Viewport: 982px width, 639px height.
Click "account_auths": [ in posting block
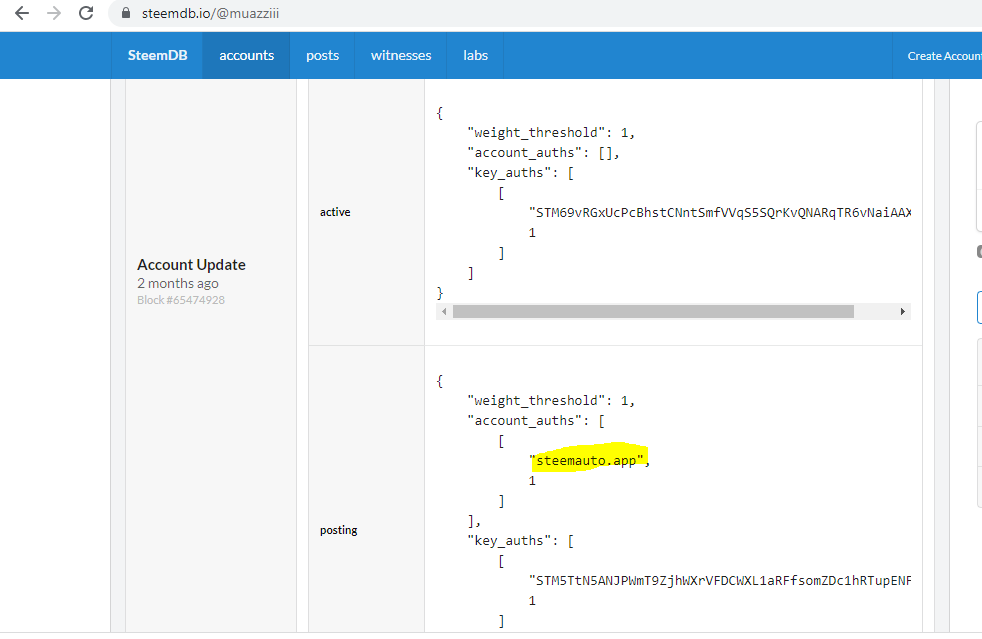[x=536, y=421]
